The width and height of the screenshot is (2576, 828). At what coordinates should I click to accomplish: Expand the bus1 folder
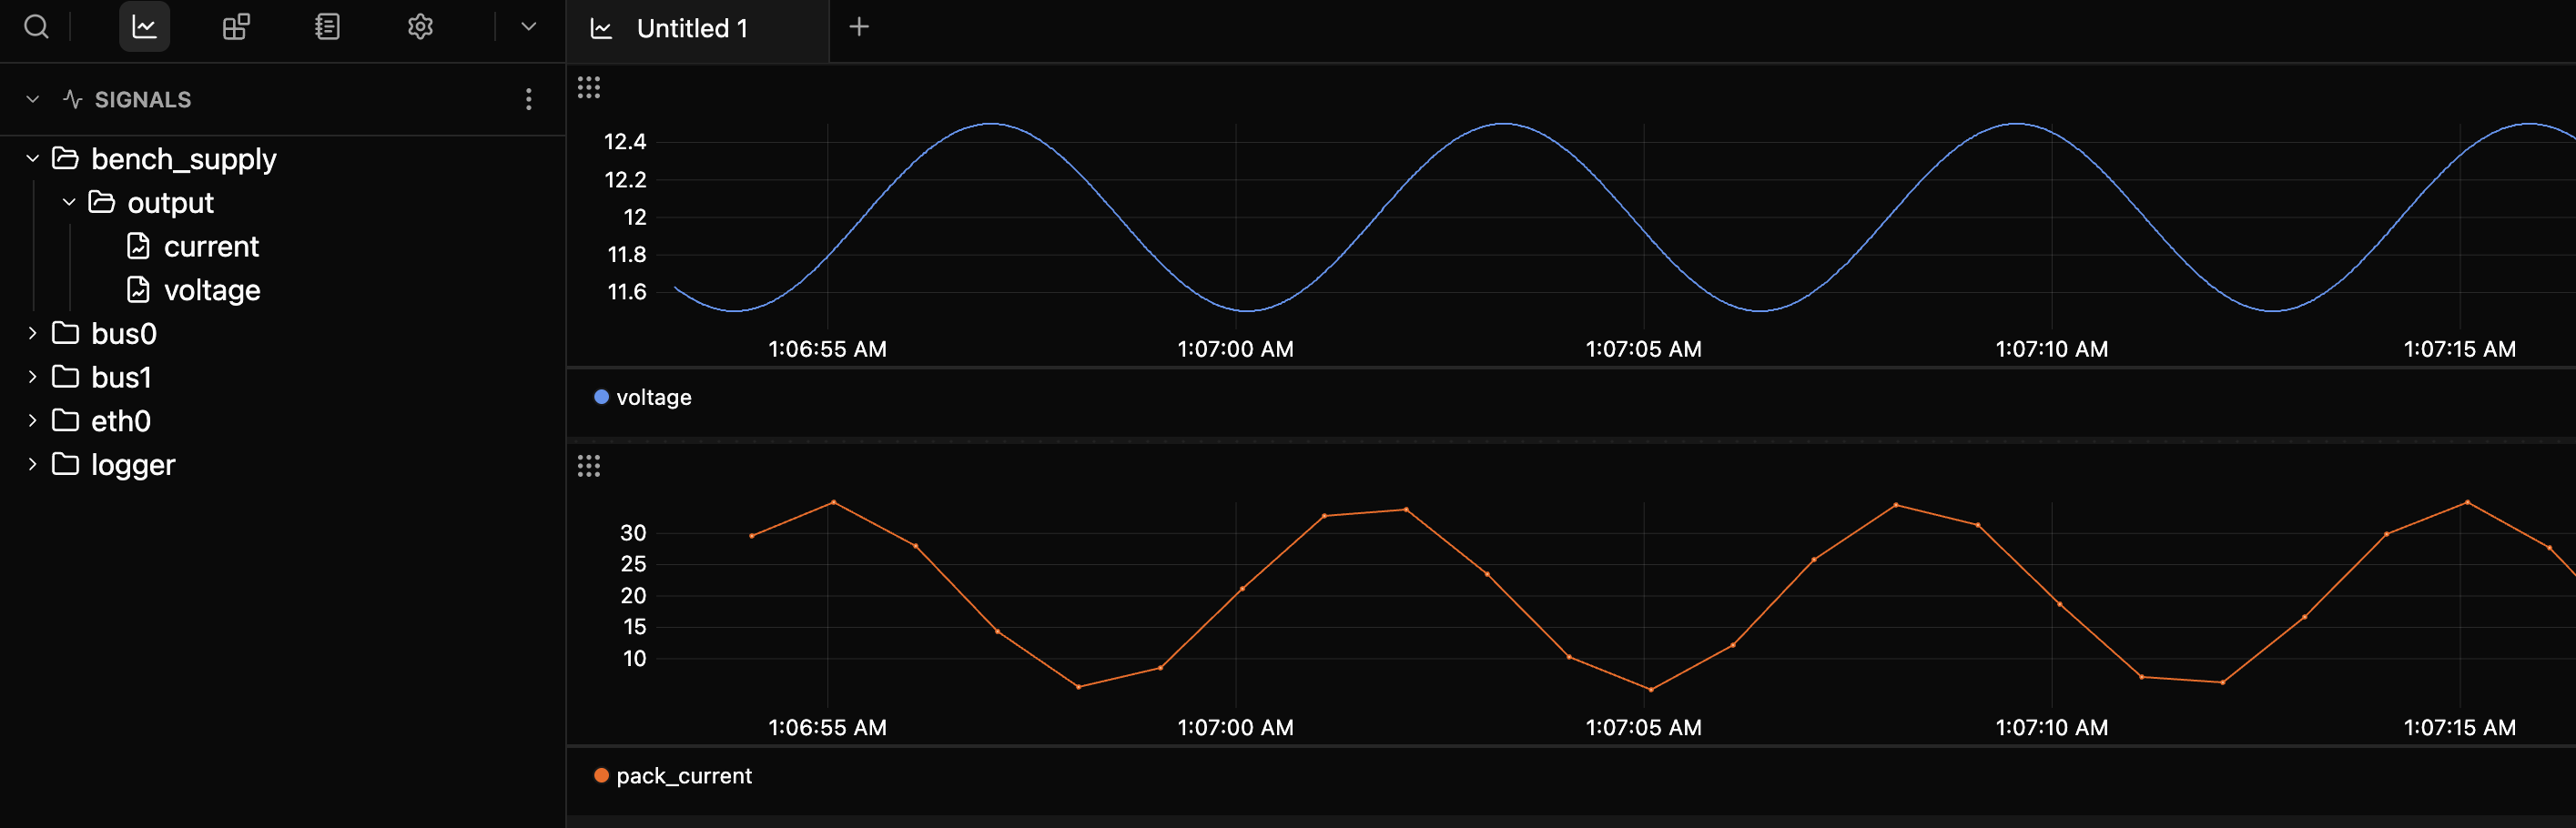(33, 377)
